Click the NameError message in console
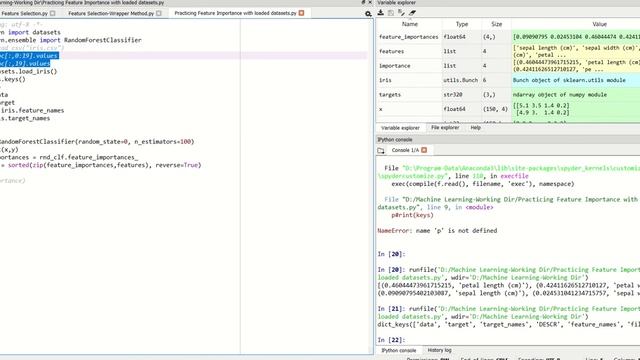640x360 pixels. (x=437, y=231)
